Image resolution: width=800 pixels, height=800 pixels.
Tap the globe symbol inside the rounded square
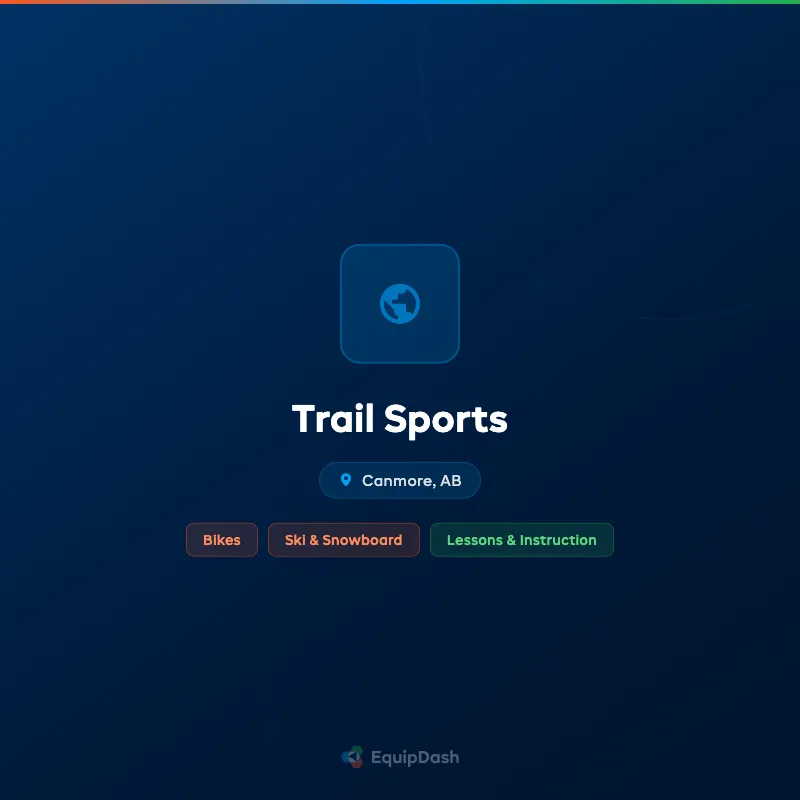click(400, 303)
